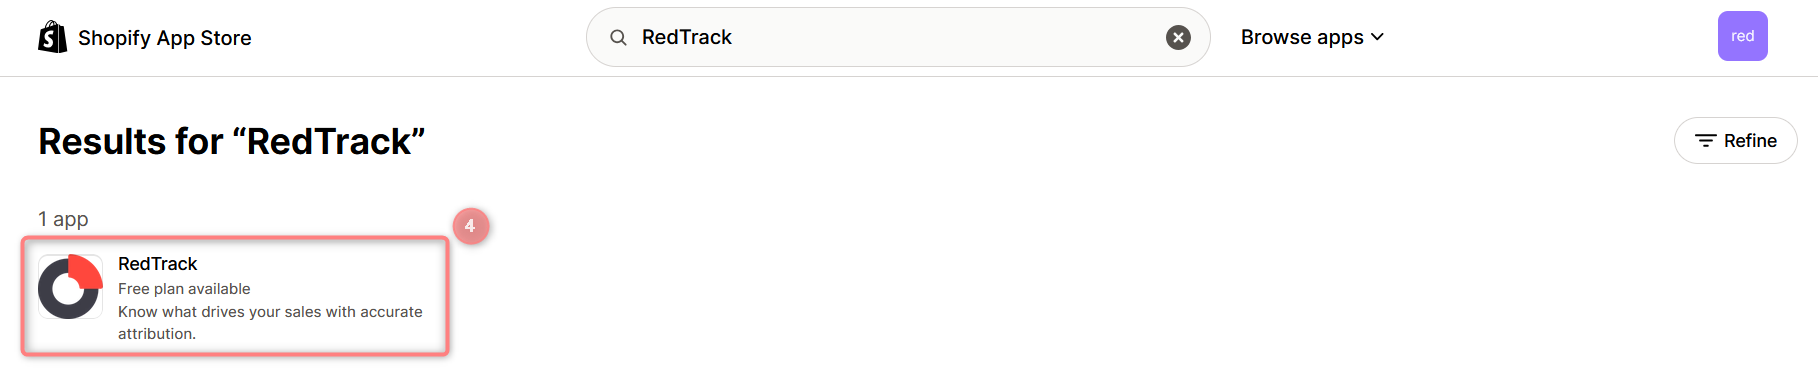Click the 'Results for RedTrack' heading
The height and width of the screenshot is (368, 1818).
232,141
